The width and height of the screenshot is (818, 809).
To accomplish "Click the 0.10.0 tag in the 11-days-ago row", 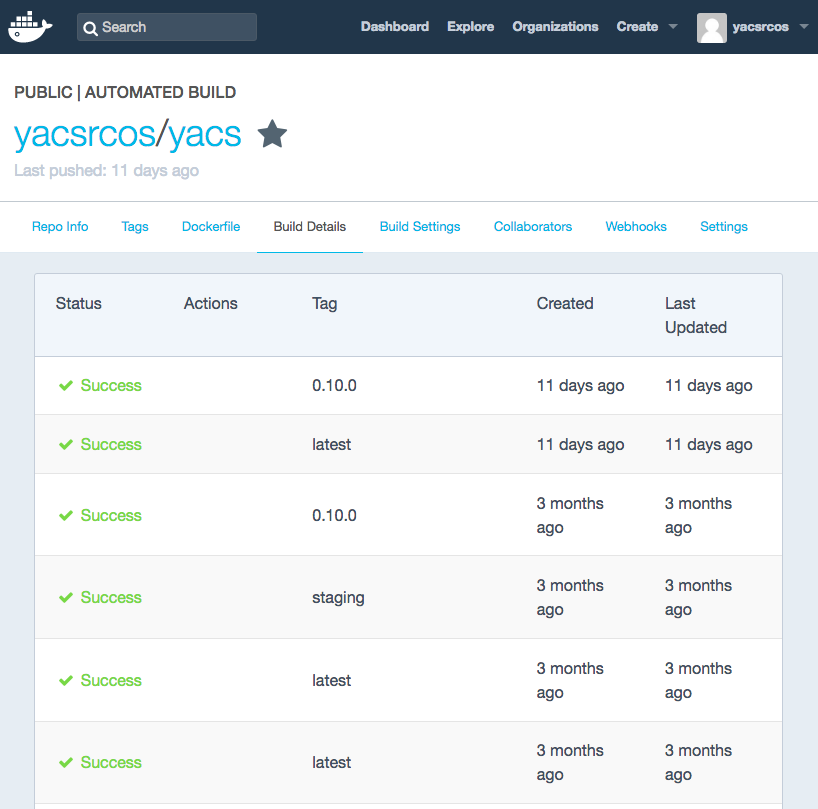I will 334,385.
